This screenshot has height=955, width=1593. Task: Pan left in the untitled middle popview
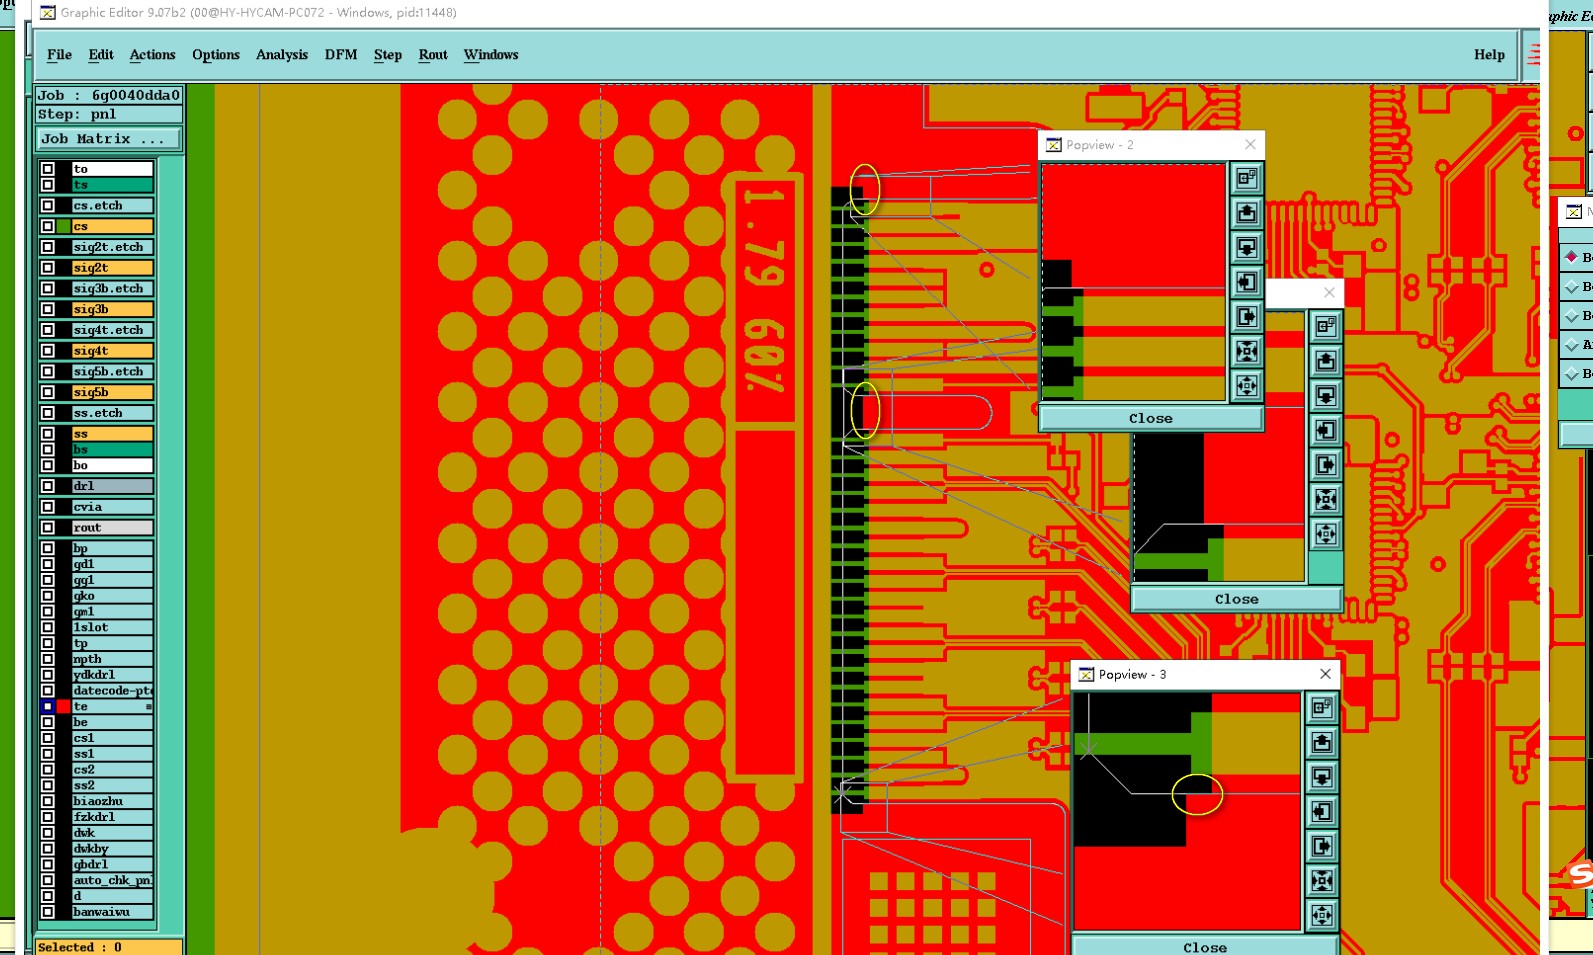click(x=1325, y=431)
